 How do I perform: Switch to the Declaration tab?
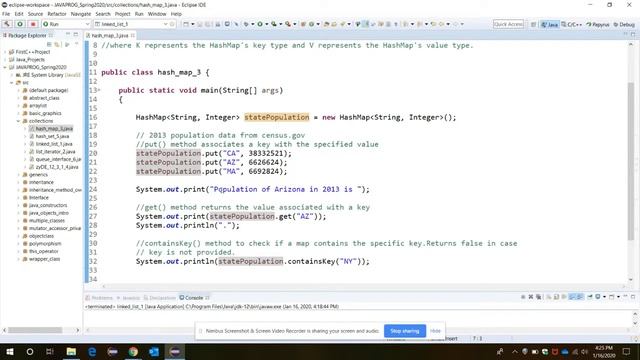pos(160,298)
